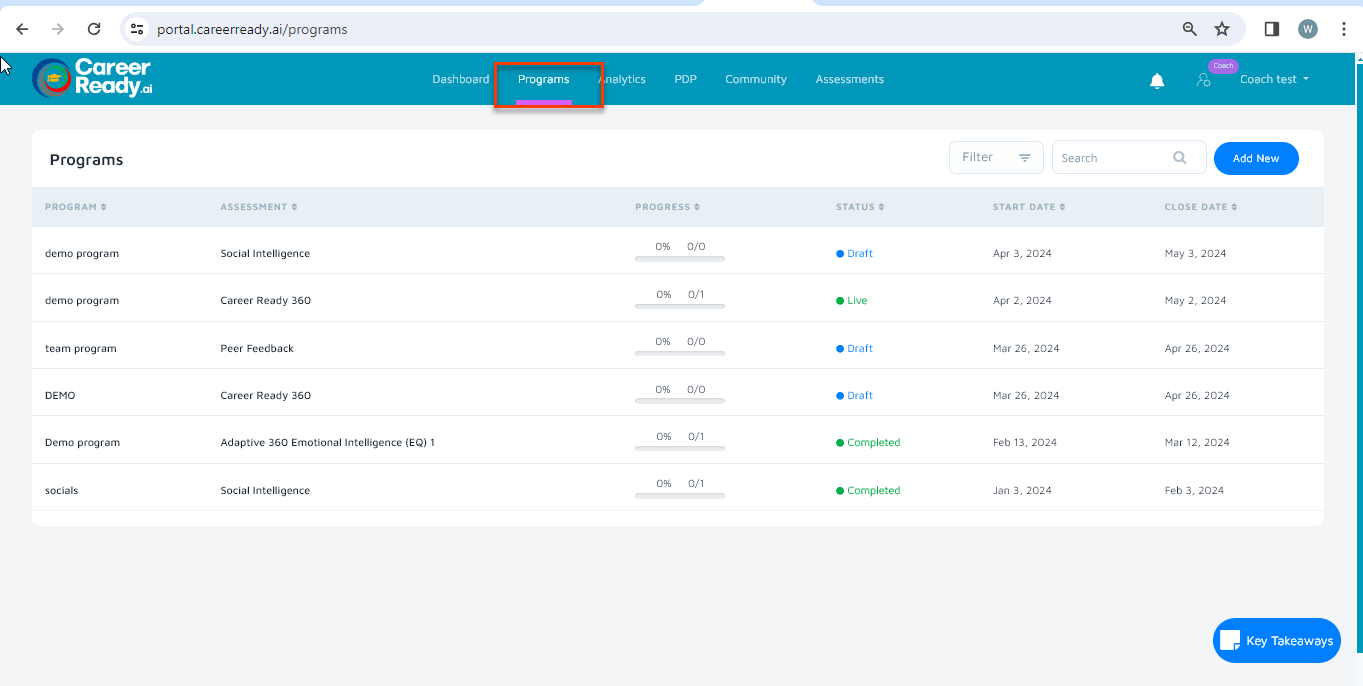Sort by Start Date column arrows
This screenshot has height=686, width=1363.
coord(1062,207)
